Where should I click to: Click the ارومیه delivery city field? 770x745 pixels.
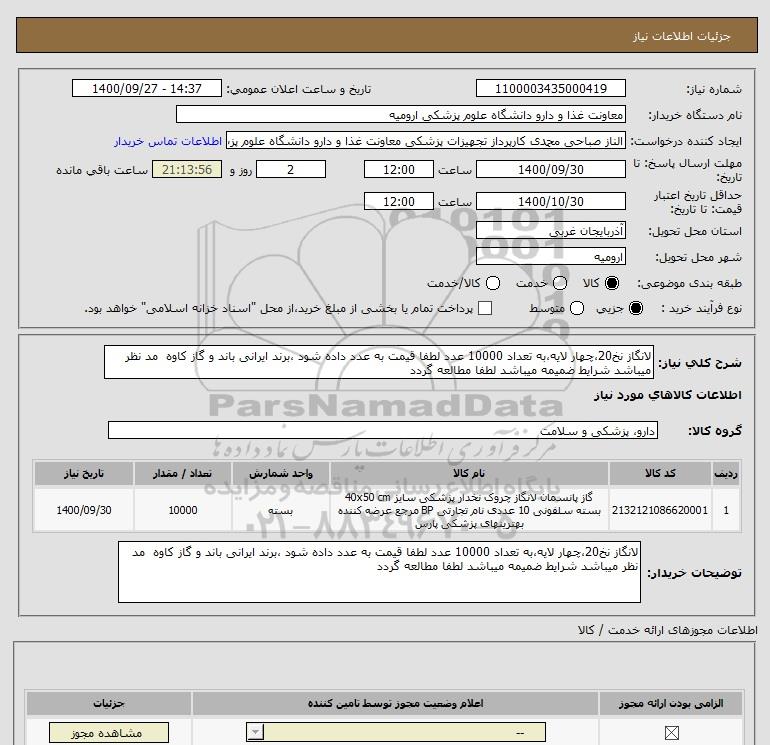click(x=551, y=256)
